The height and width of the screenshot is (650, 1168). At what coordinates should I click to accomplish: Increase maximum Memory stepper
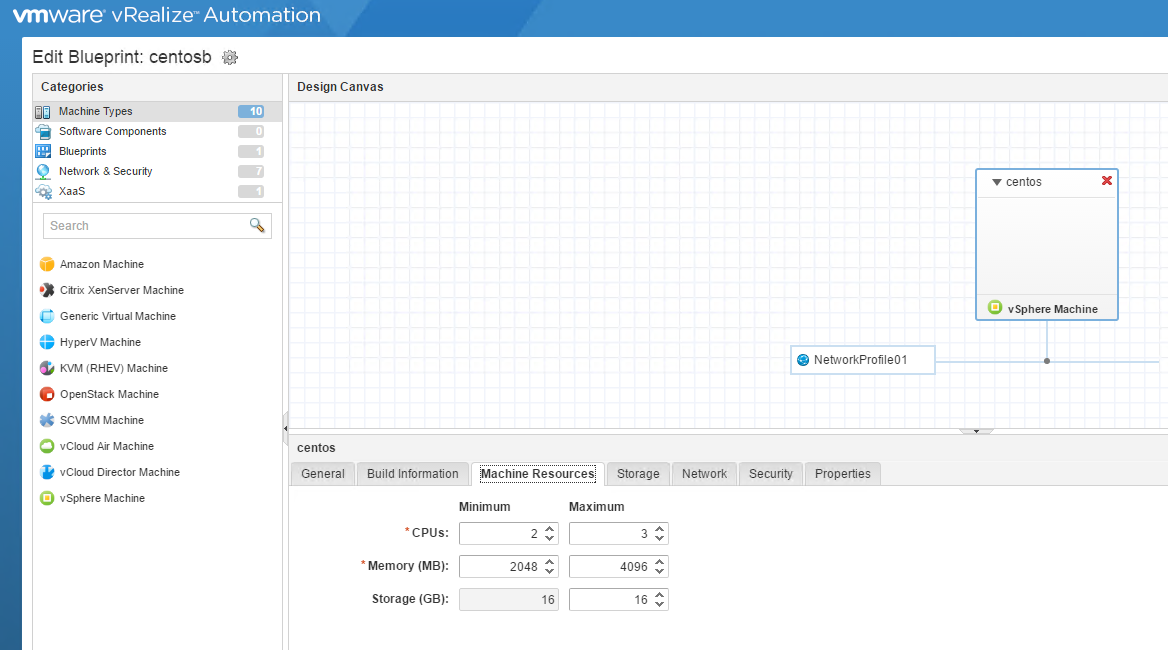pyautogui.click(x=659, y=562)
